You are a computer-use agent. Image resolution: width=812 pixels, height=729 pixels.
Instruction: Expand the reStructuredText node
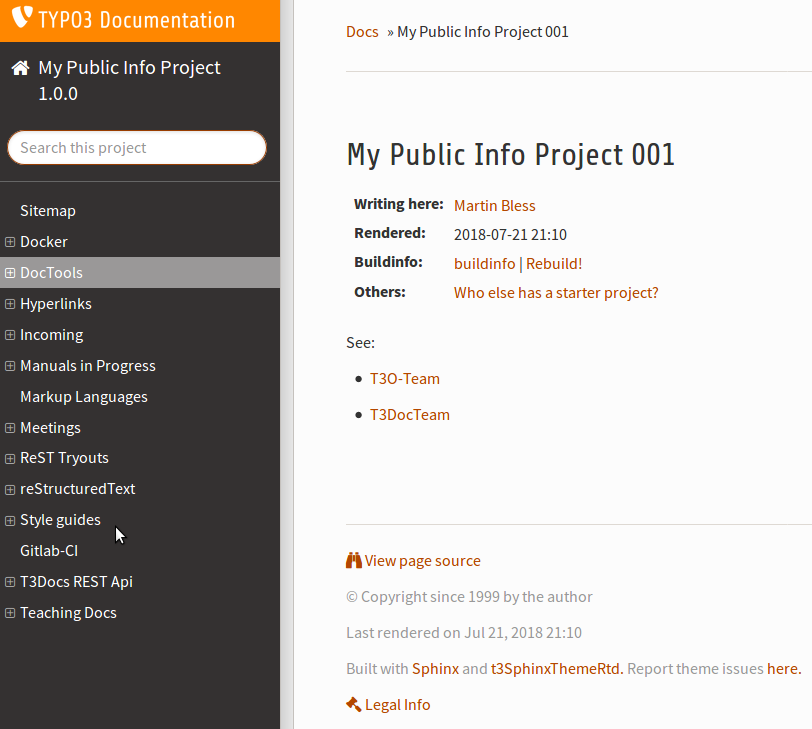tap(10, 489)
